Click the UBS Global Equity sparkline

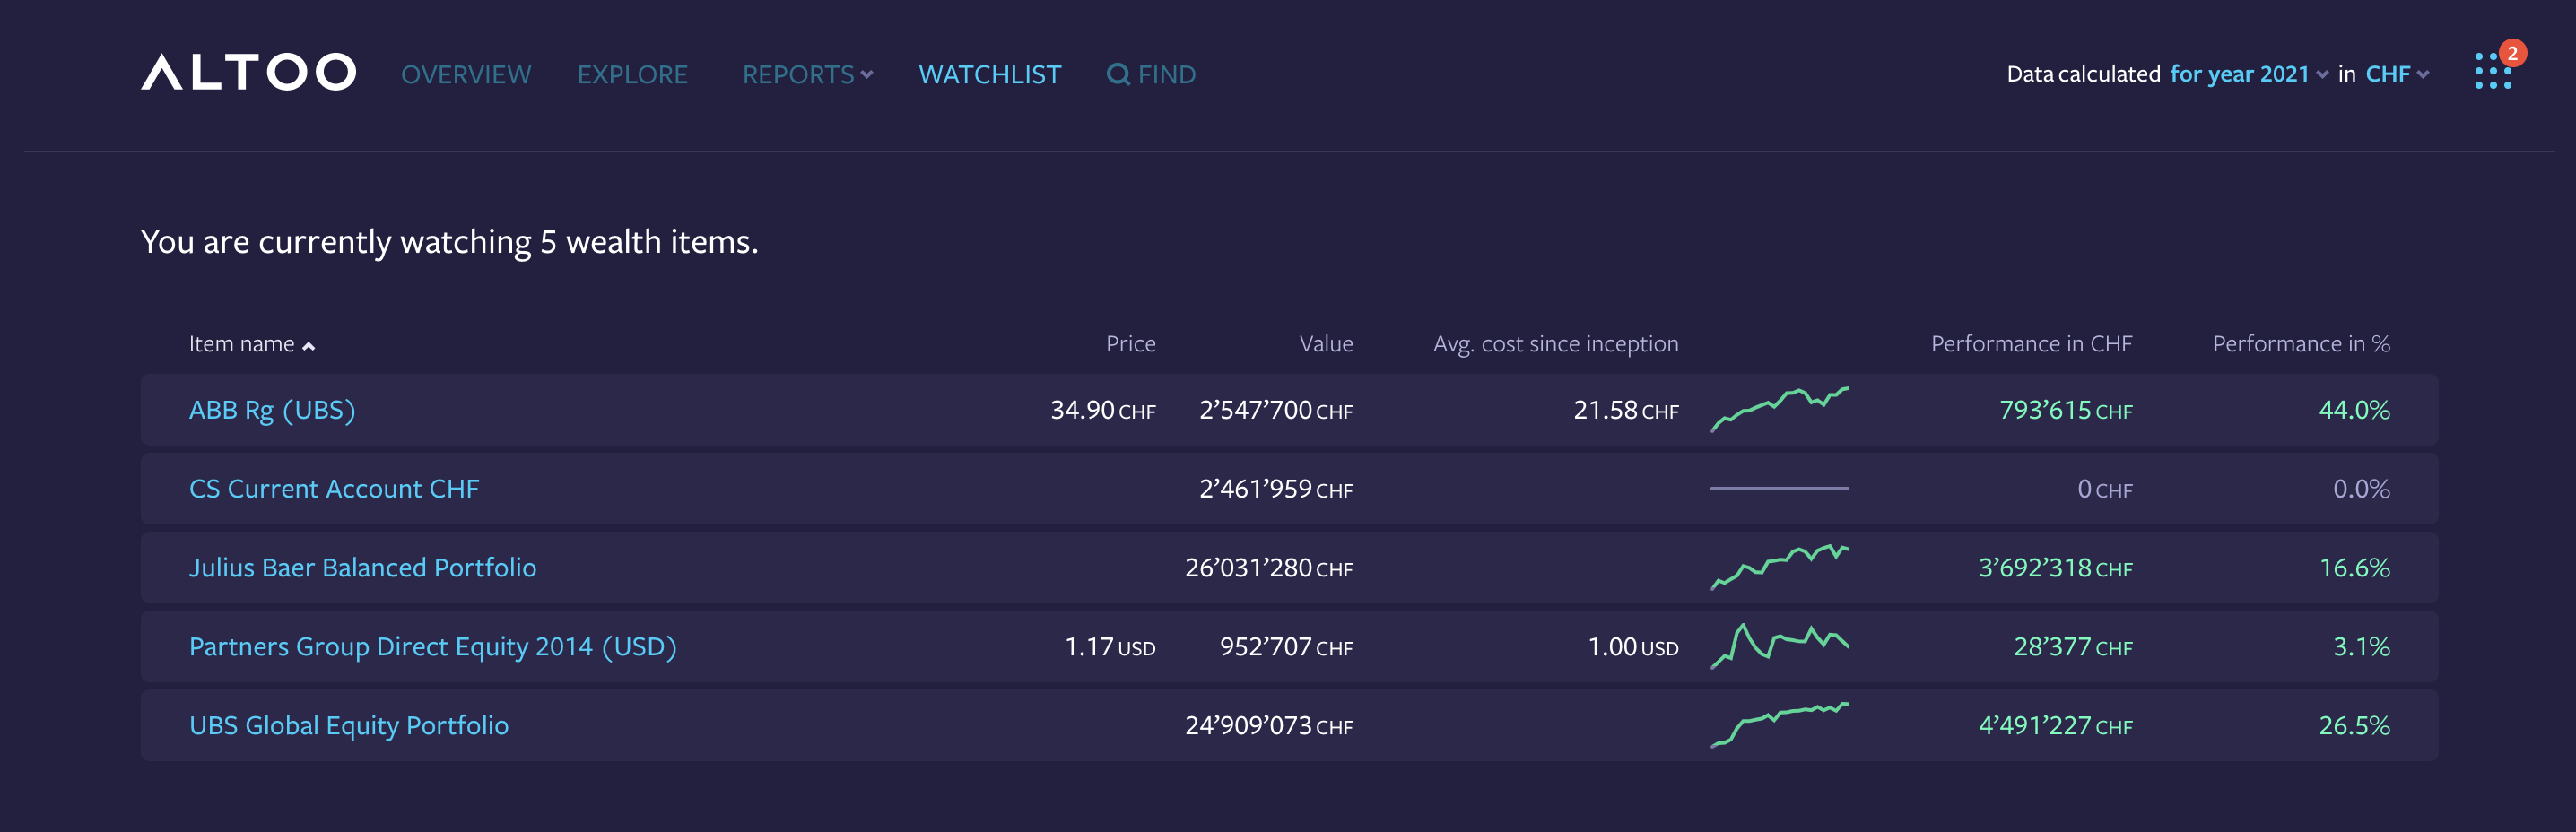coord(1778,725)
